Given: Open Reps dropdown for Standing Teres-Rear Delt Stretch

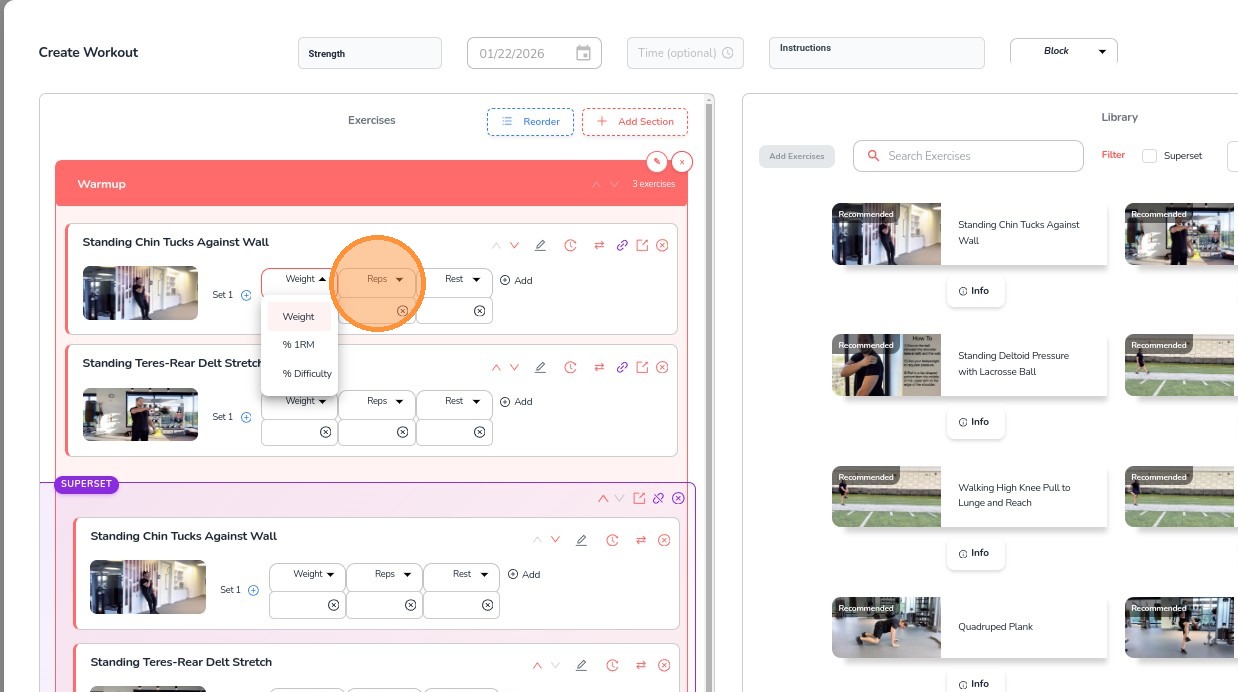Looking at the screenshot, I should point(377,402).
